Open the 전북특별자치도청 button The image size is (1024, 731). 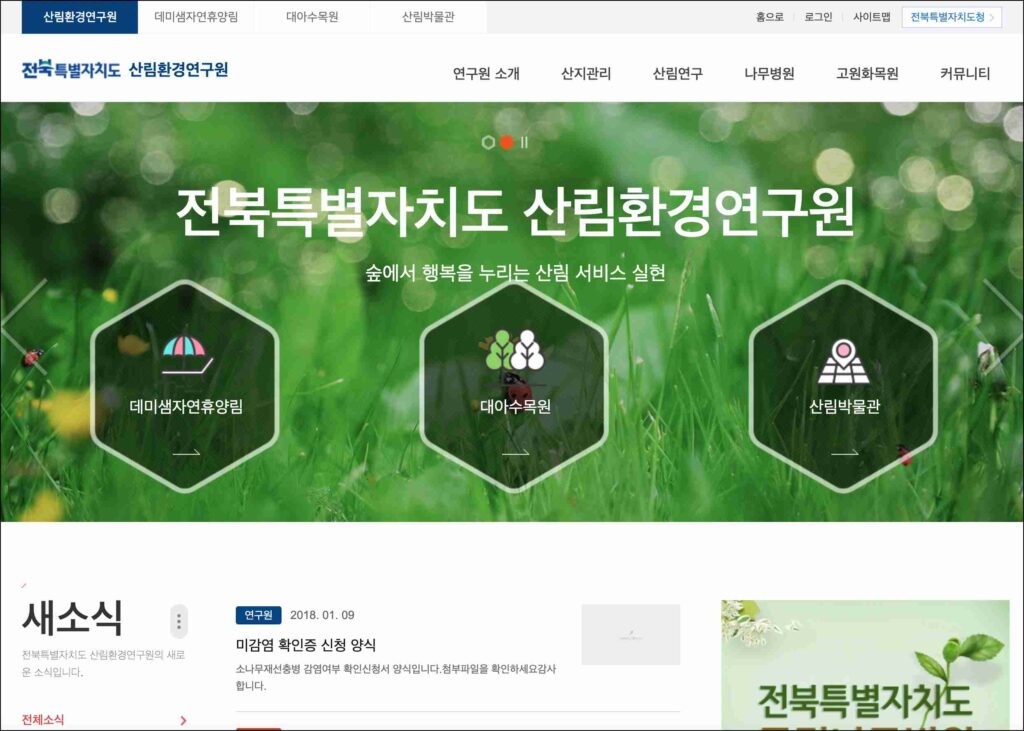[x=951, y=17]
